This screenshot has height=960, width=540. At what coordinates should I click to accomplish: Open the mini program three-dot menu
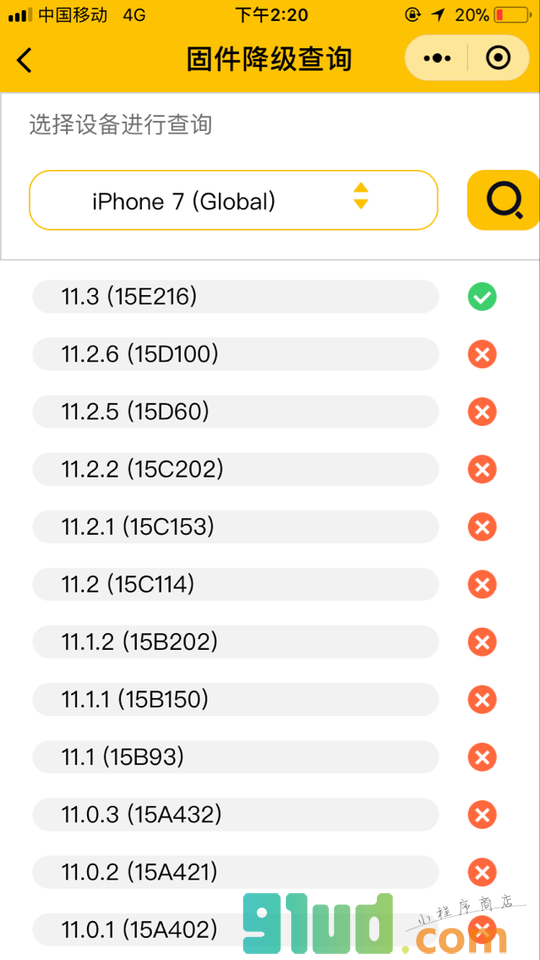[437, 58]
